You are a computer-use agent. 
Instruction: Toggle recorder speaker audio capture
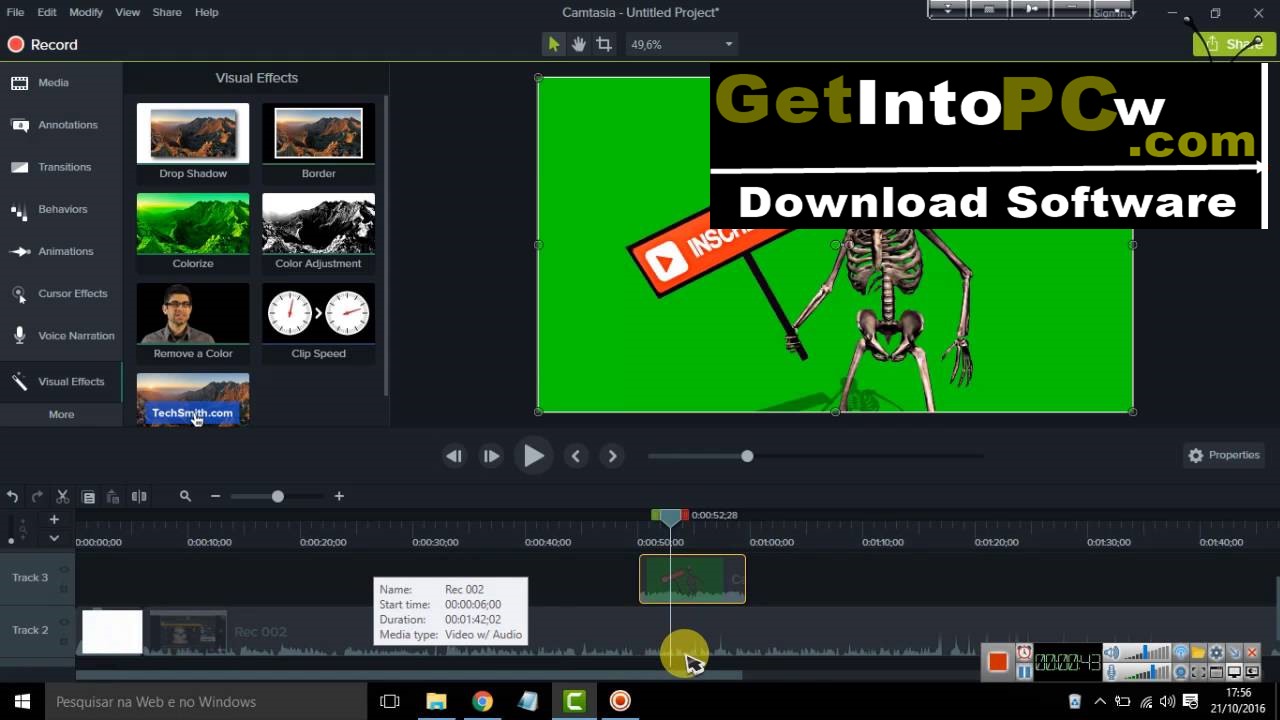1111,653
